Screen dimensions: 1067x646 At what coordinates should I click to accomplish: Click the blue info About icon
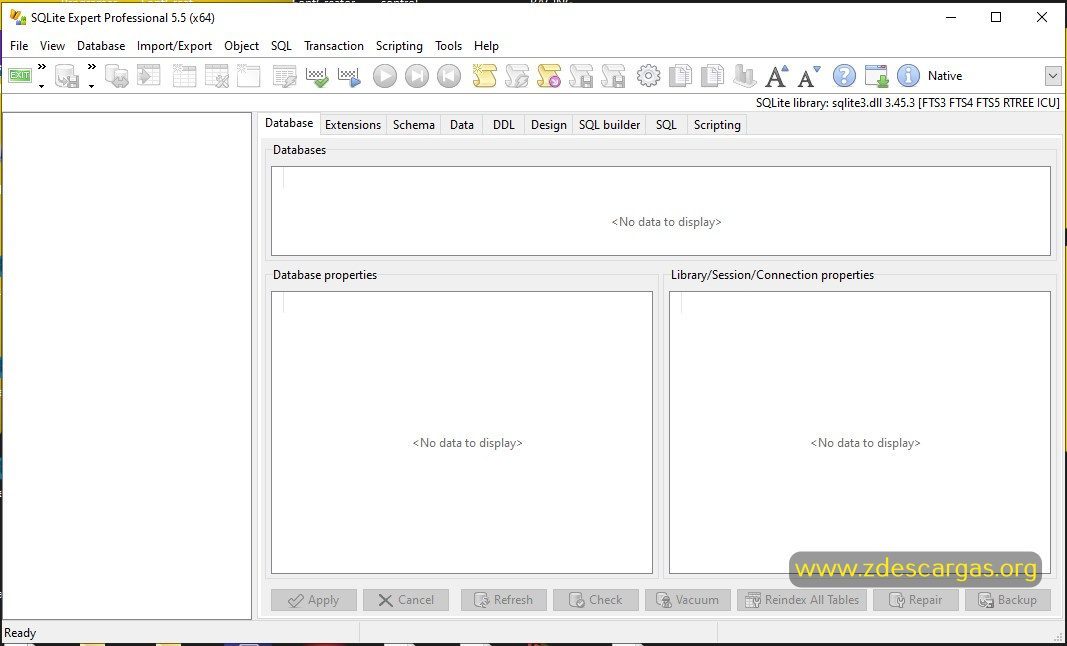point(908,76)
